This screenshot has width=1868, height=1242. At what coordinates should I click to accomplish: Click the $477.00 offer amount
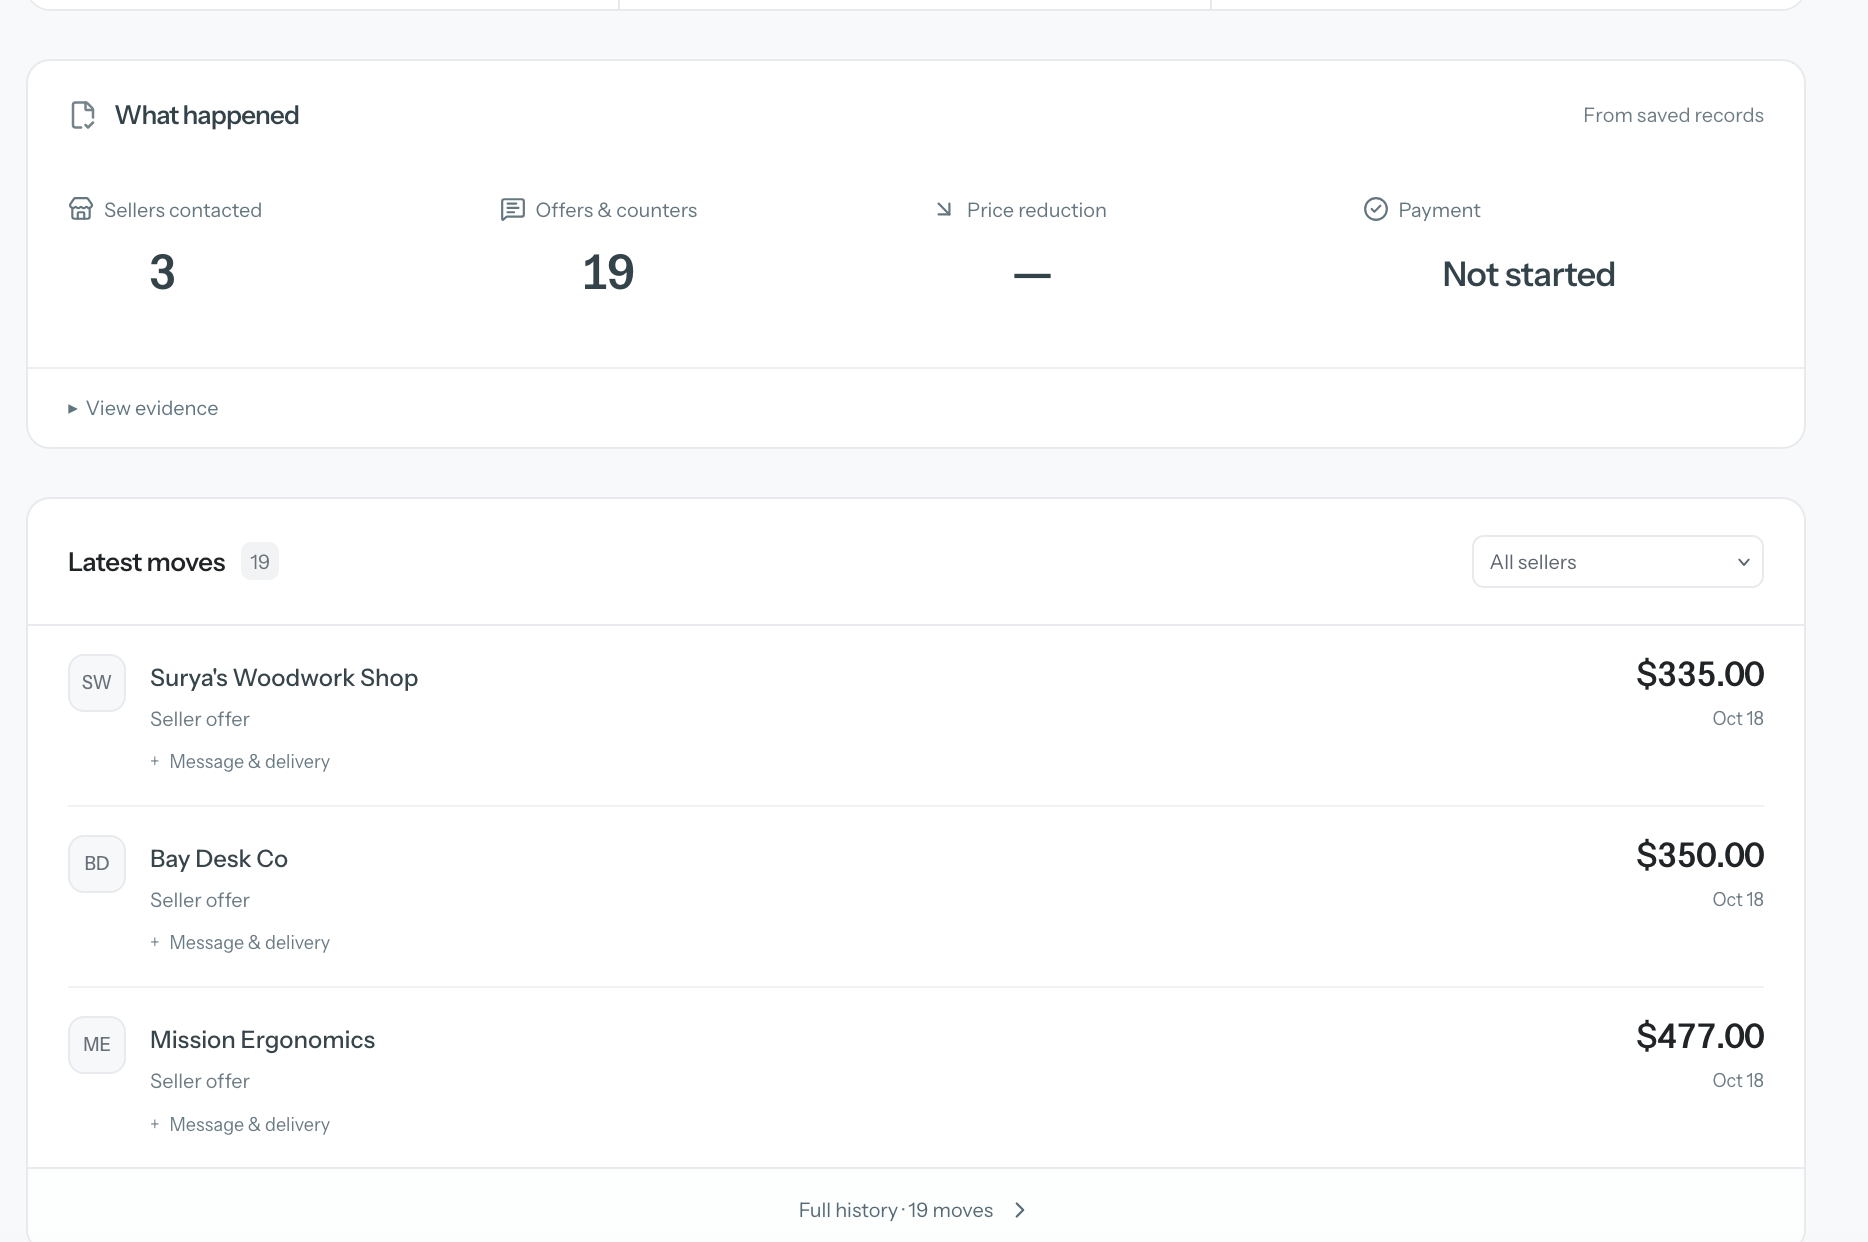pos(1700,1036)
